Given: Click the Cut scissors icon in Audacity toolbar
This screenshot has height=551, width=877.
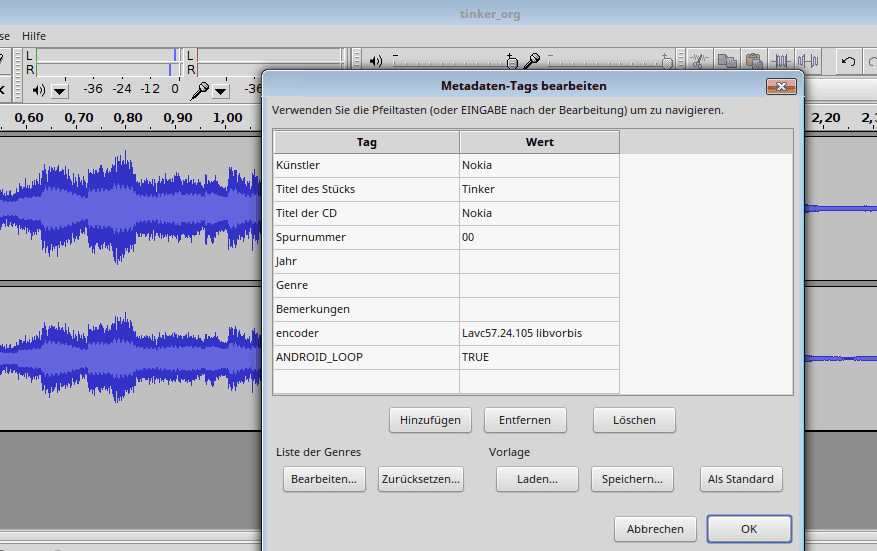Looking at the screenshot, I should coord(699,60).
